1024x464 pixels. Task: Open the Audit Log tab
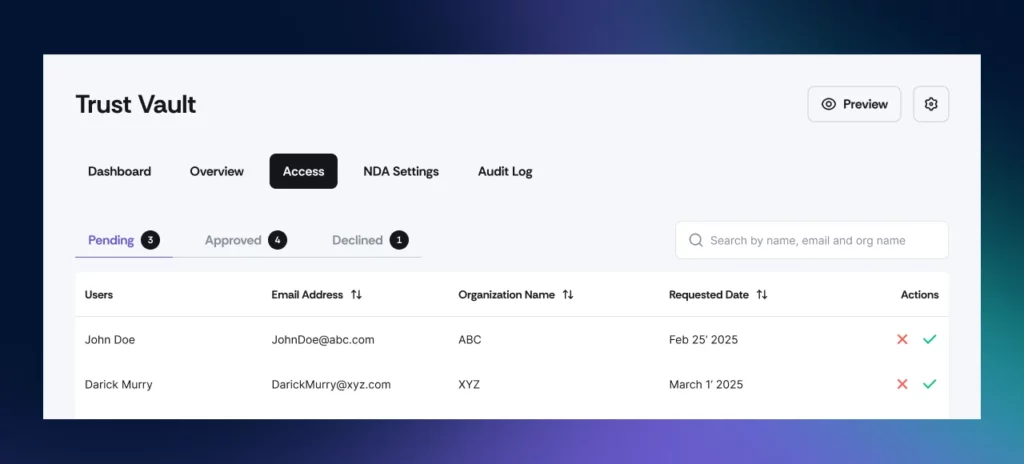505,171
